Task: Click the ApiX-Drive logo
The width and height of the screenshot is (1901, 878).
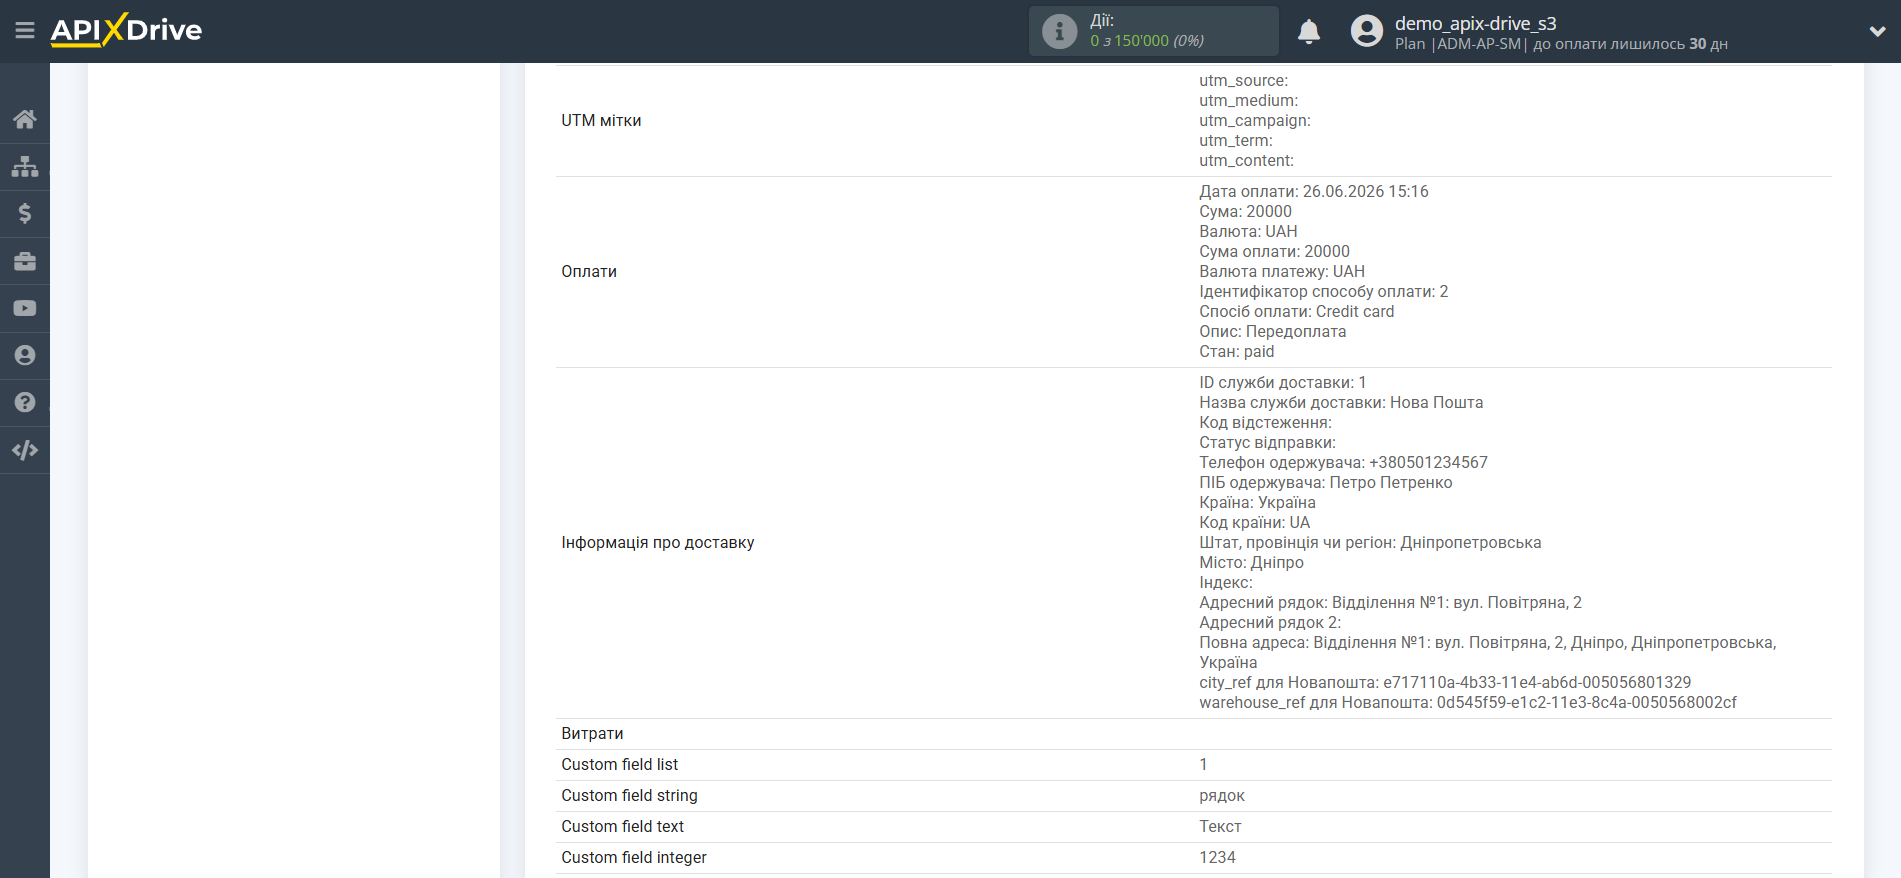Action: click(126, 30)
